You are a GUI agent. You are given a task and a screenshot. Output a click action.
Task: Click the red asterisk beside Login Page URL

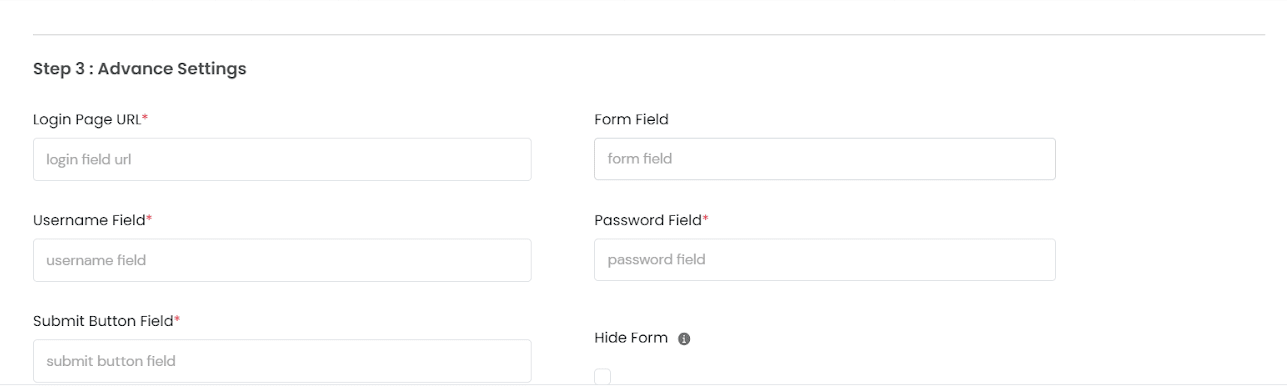pyautogui.click(x=145, y=118)
